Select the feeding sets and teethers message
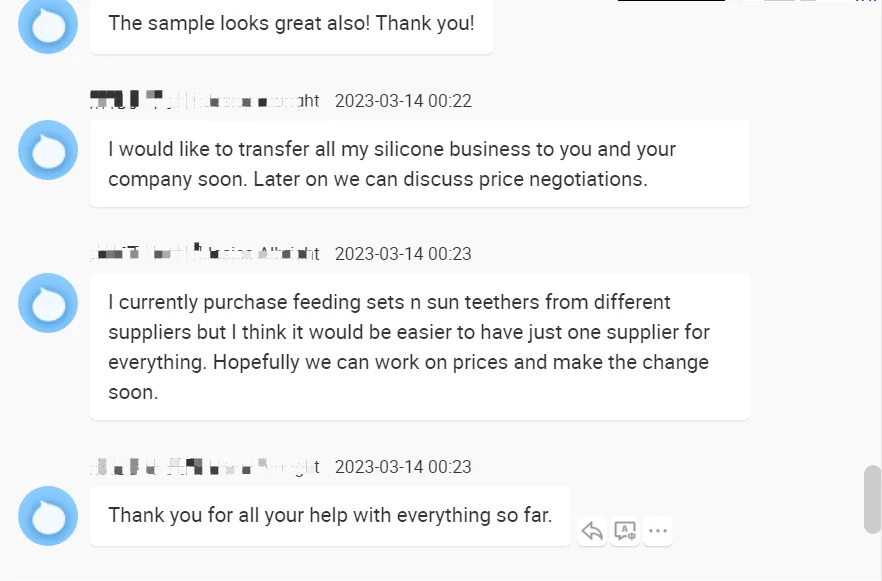This screenshot has width=882, height=581. (419, 347)
